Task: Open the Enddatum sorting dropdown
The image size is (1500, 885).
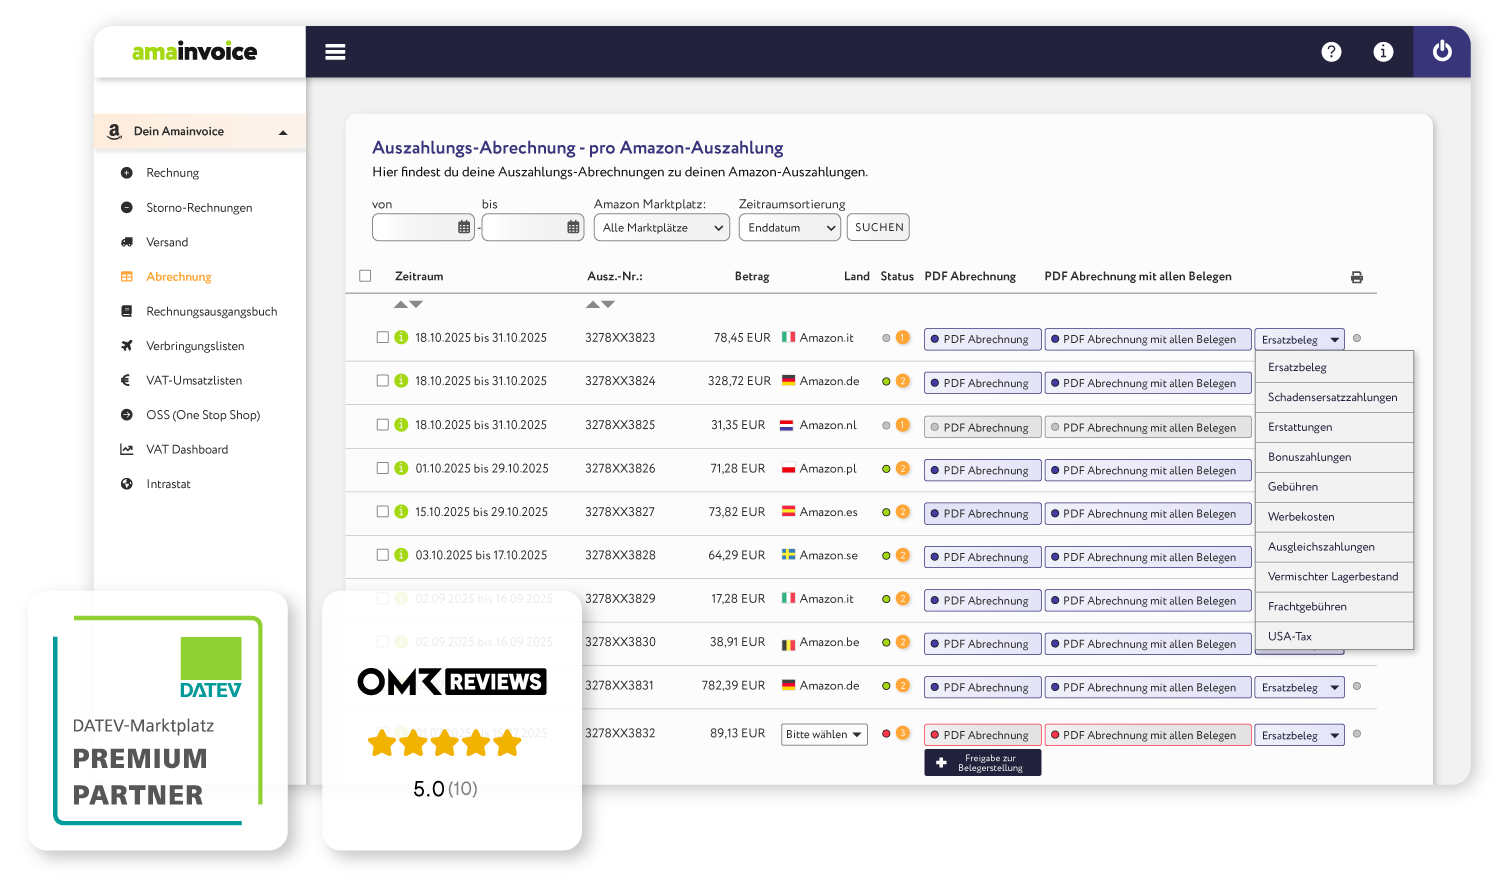Action: 790,228
